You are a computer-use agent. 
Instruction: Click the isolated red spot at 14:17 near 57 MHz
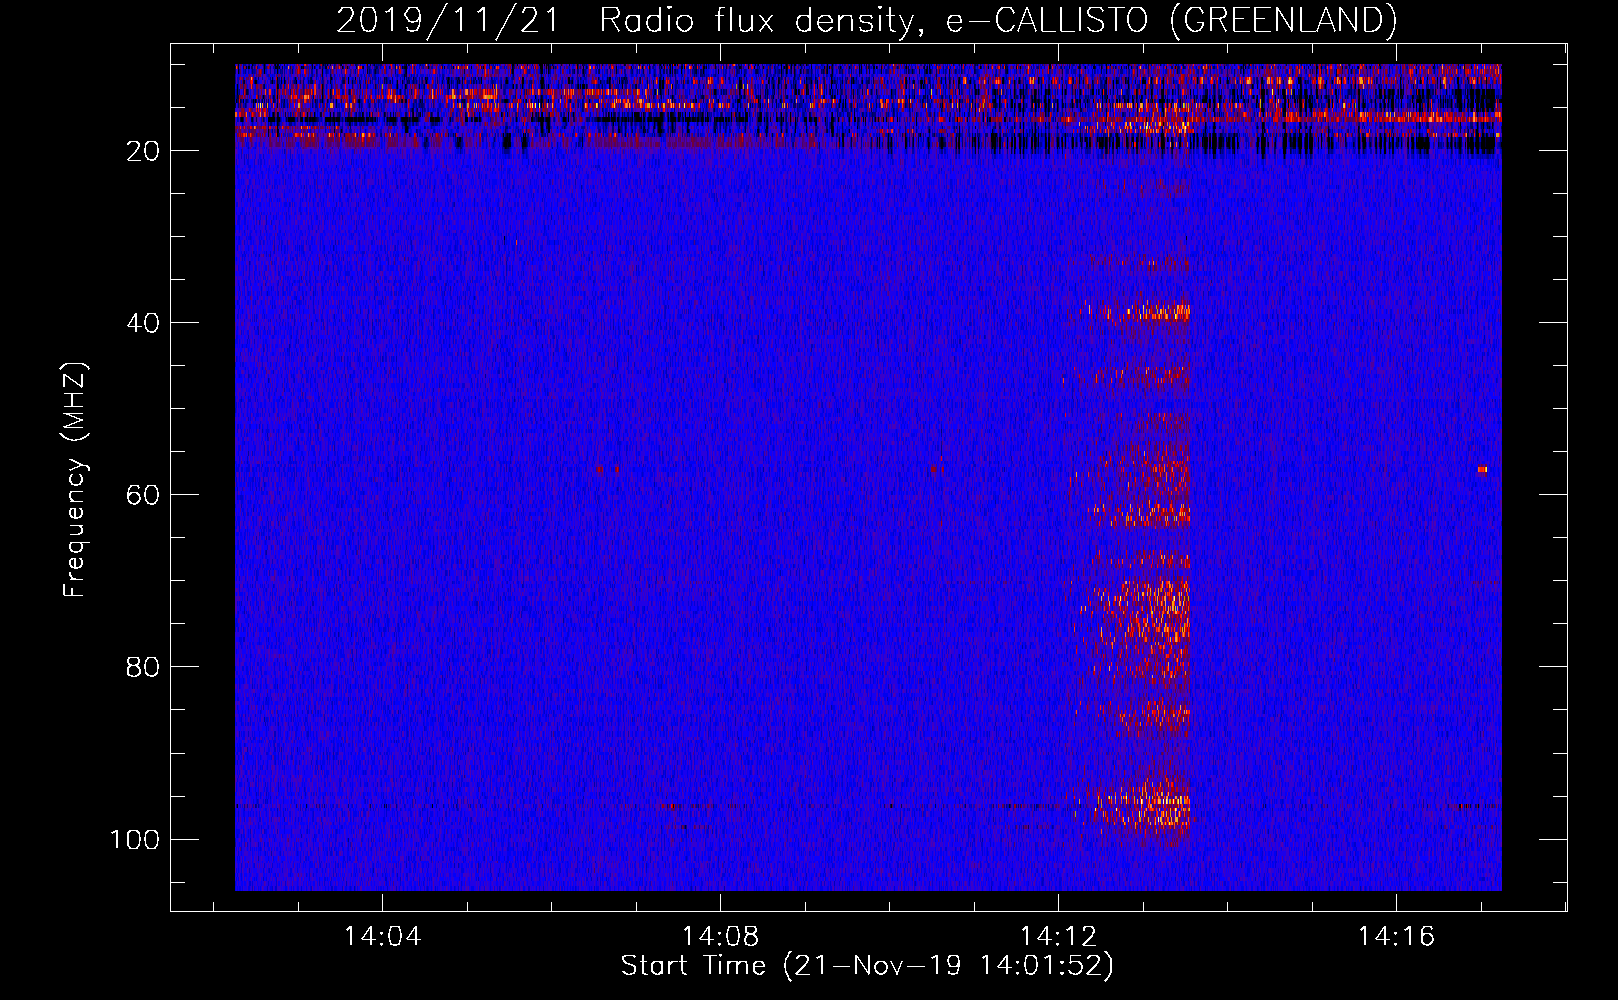click(1482, 469)
